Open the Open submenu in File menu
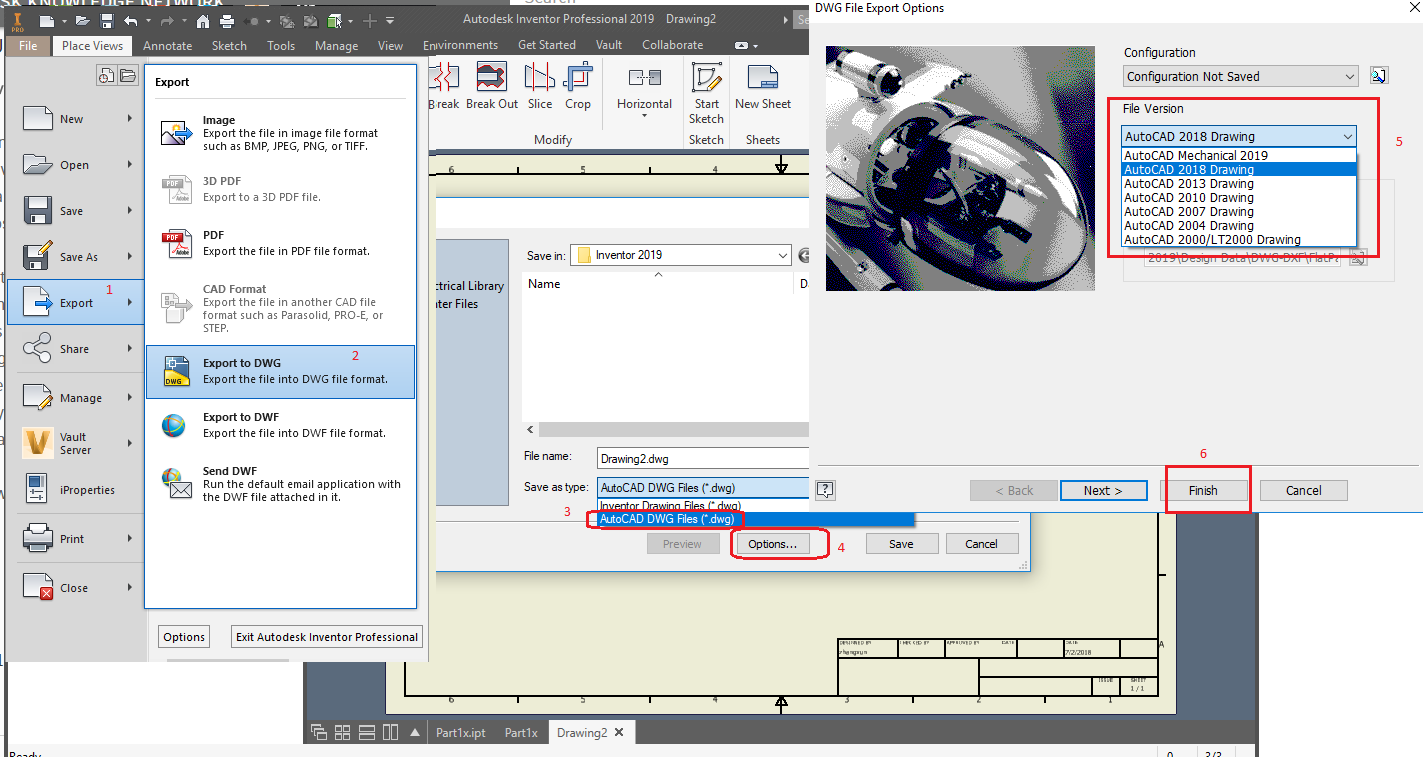Screen dimensions: 1423x757 [x=76, y=165]
